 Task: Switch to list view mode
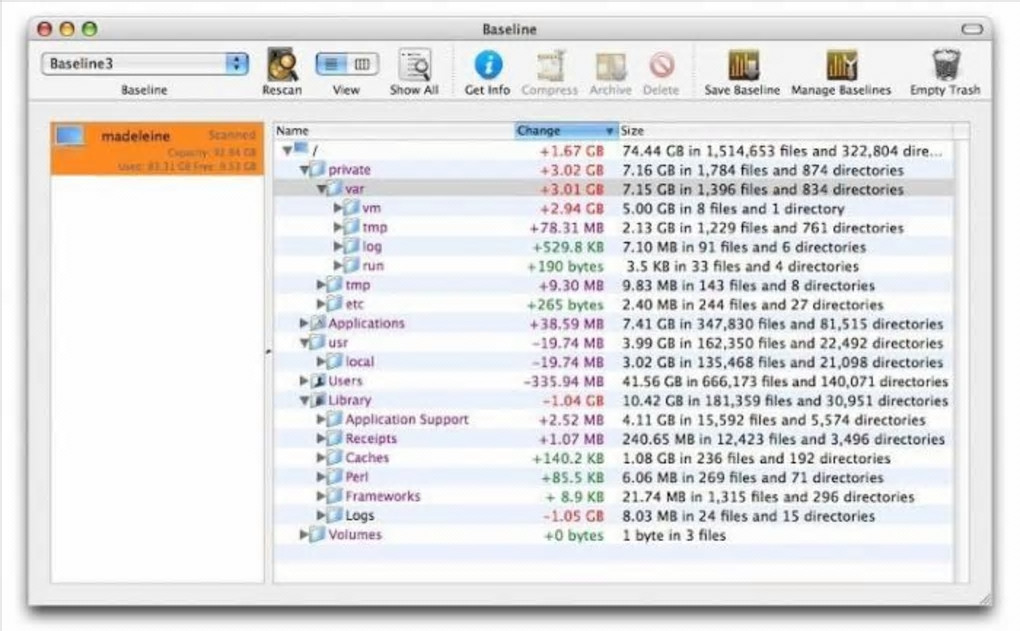click(x=331, y=64)
